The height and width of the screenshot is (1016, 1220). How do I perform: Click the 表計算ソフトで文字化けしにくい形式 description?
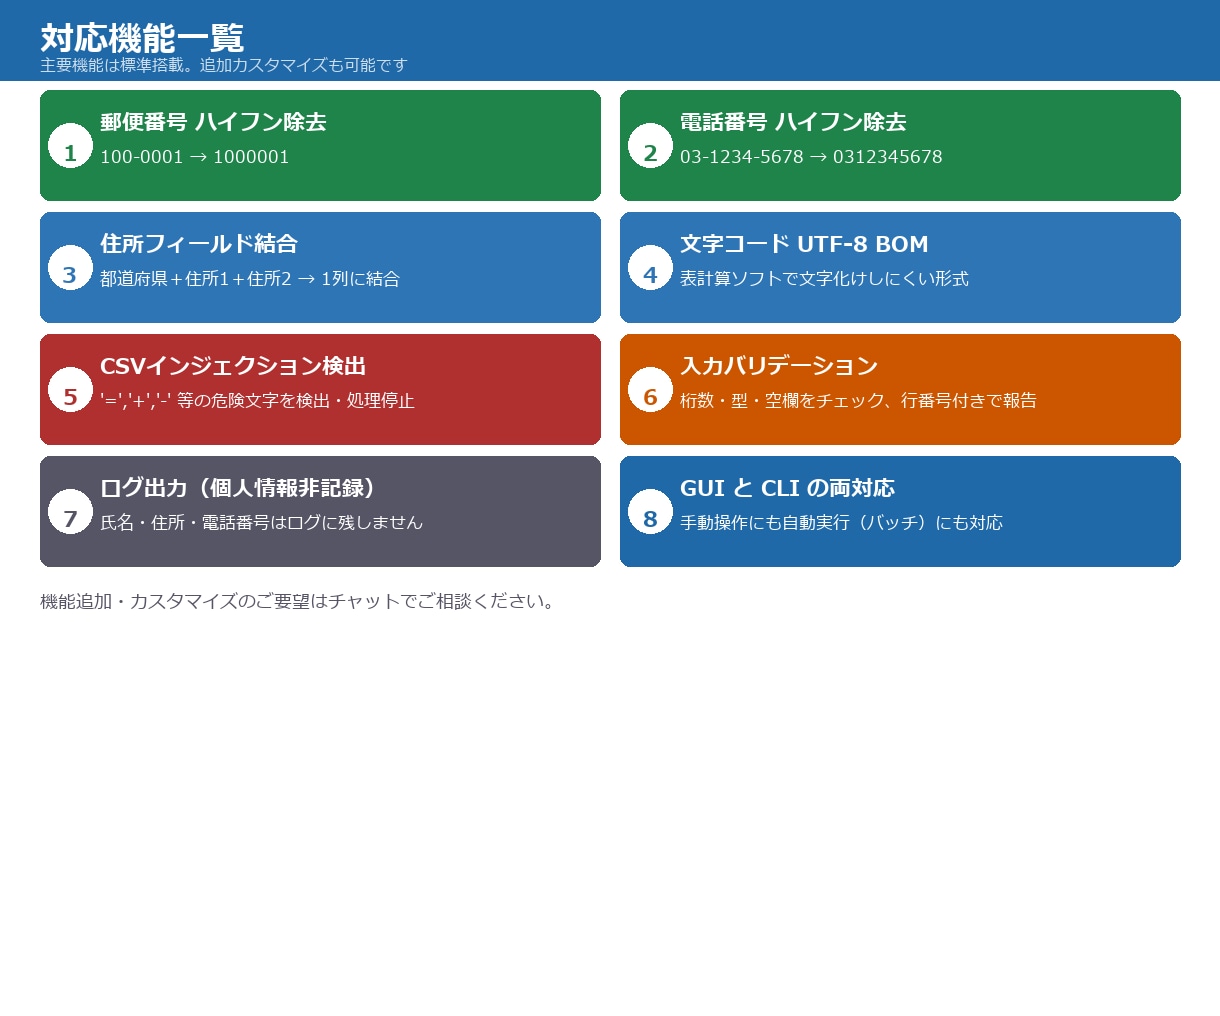tap(824, 279)
